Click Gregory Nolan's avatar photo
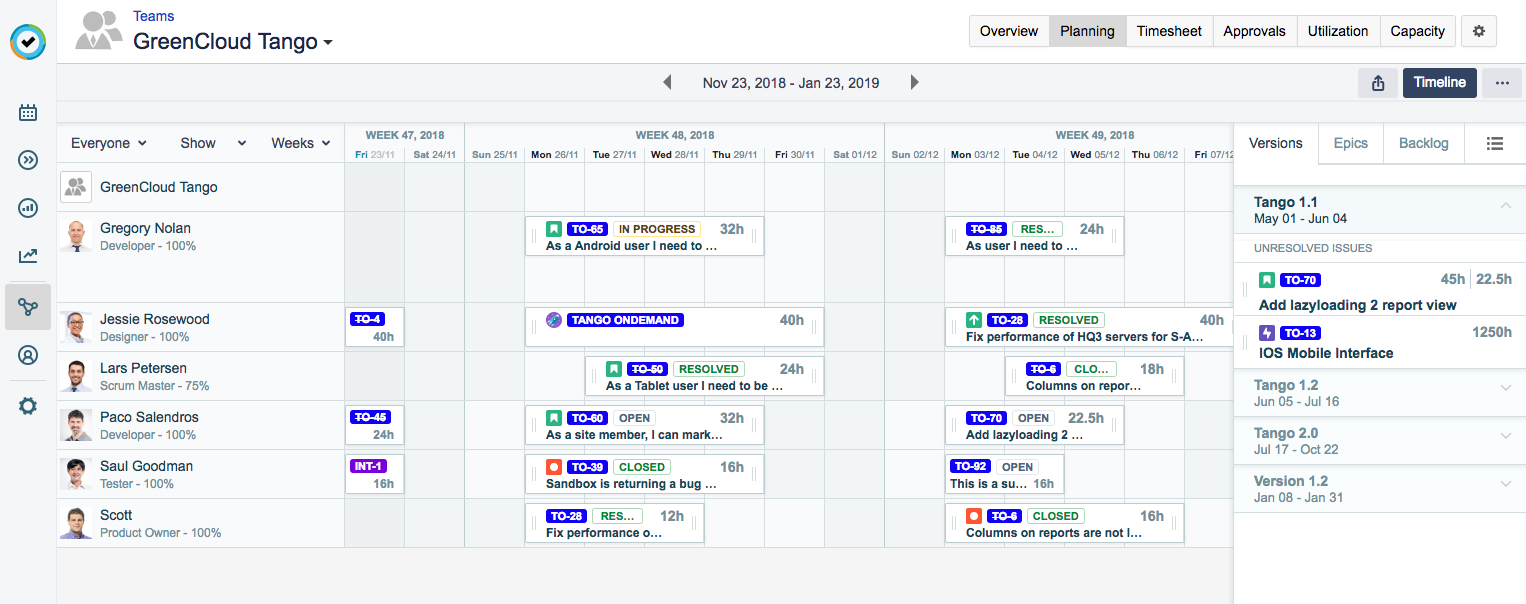 pos(76,236)
